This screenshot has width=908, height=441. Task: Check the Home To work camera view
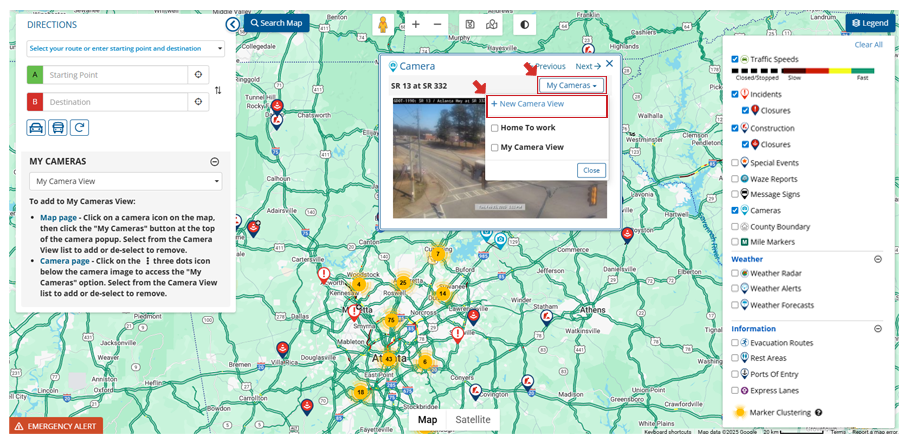[x=495, y=128]
